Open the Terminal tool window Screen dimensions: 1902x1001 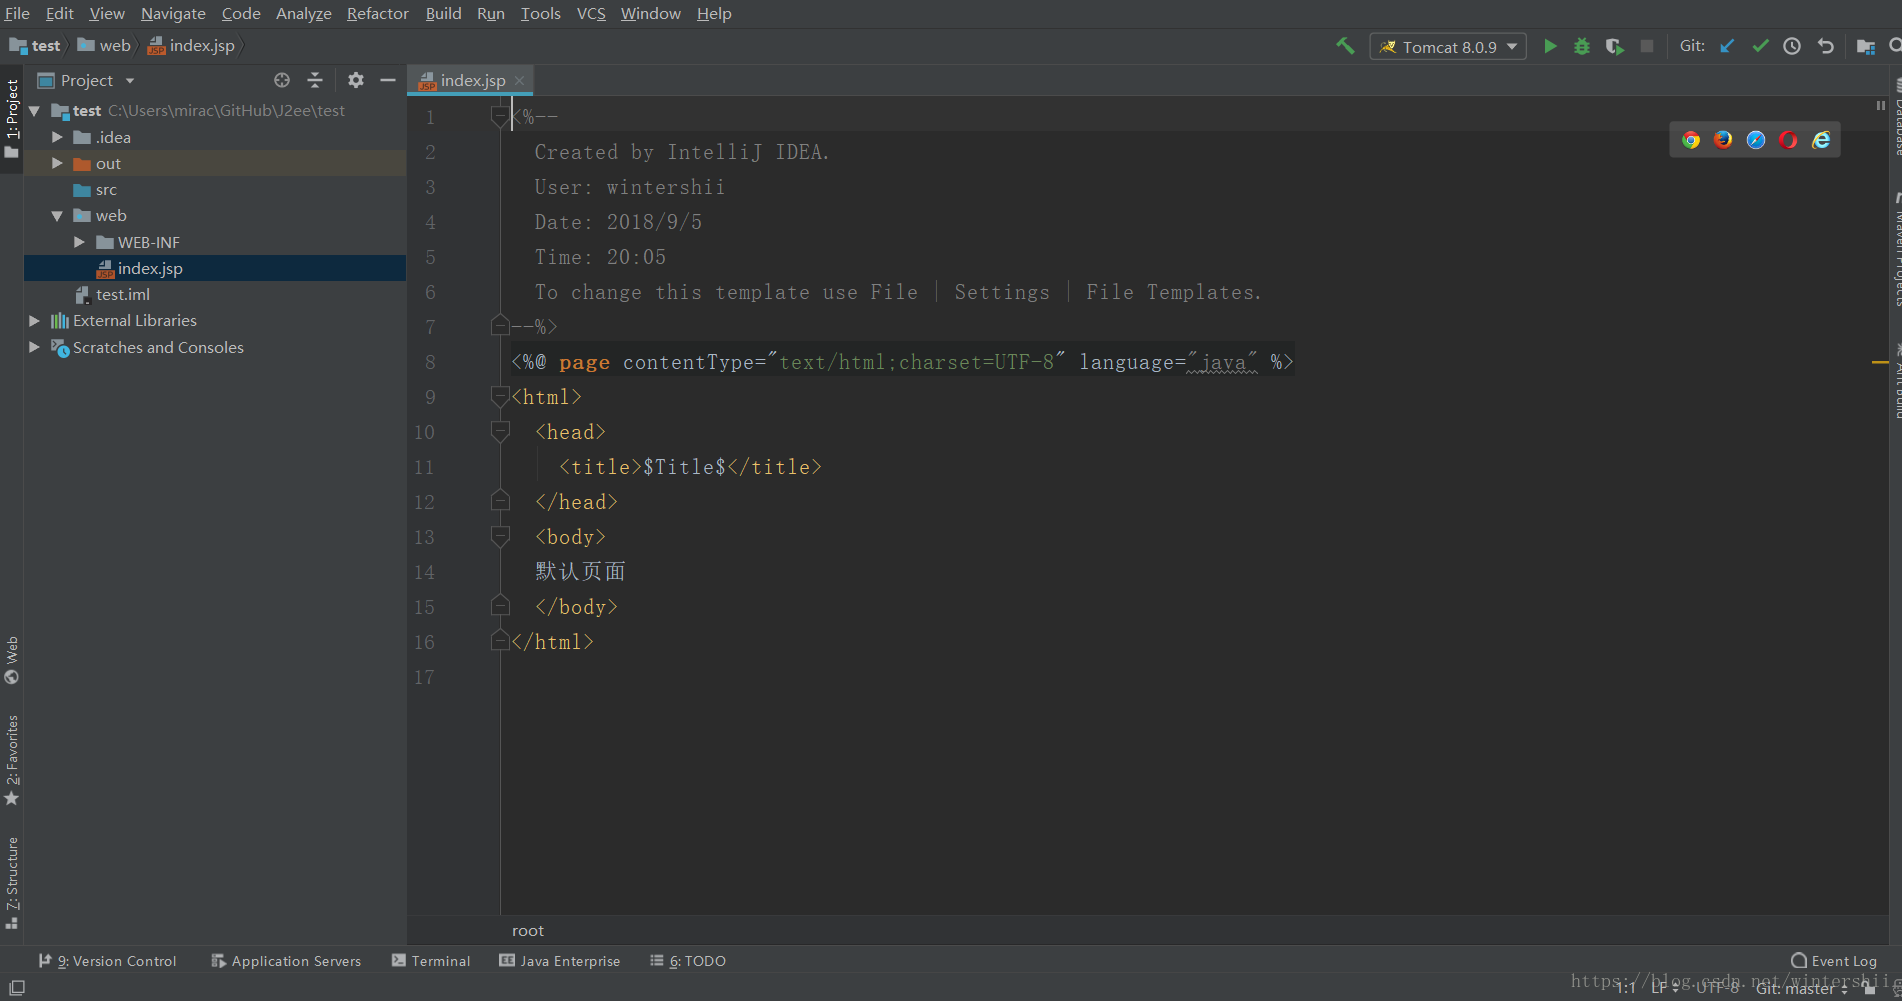(431, 961)
